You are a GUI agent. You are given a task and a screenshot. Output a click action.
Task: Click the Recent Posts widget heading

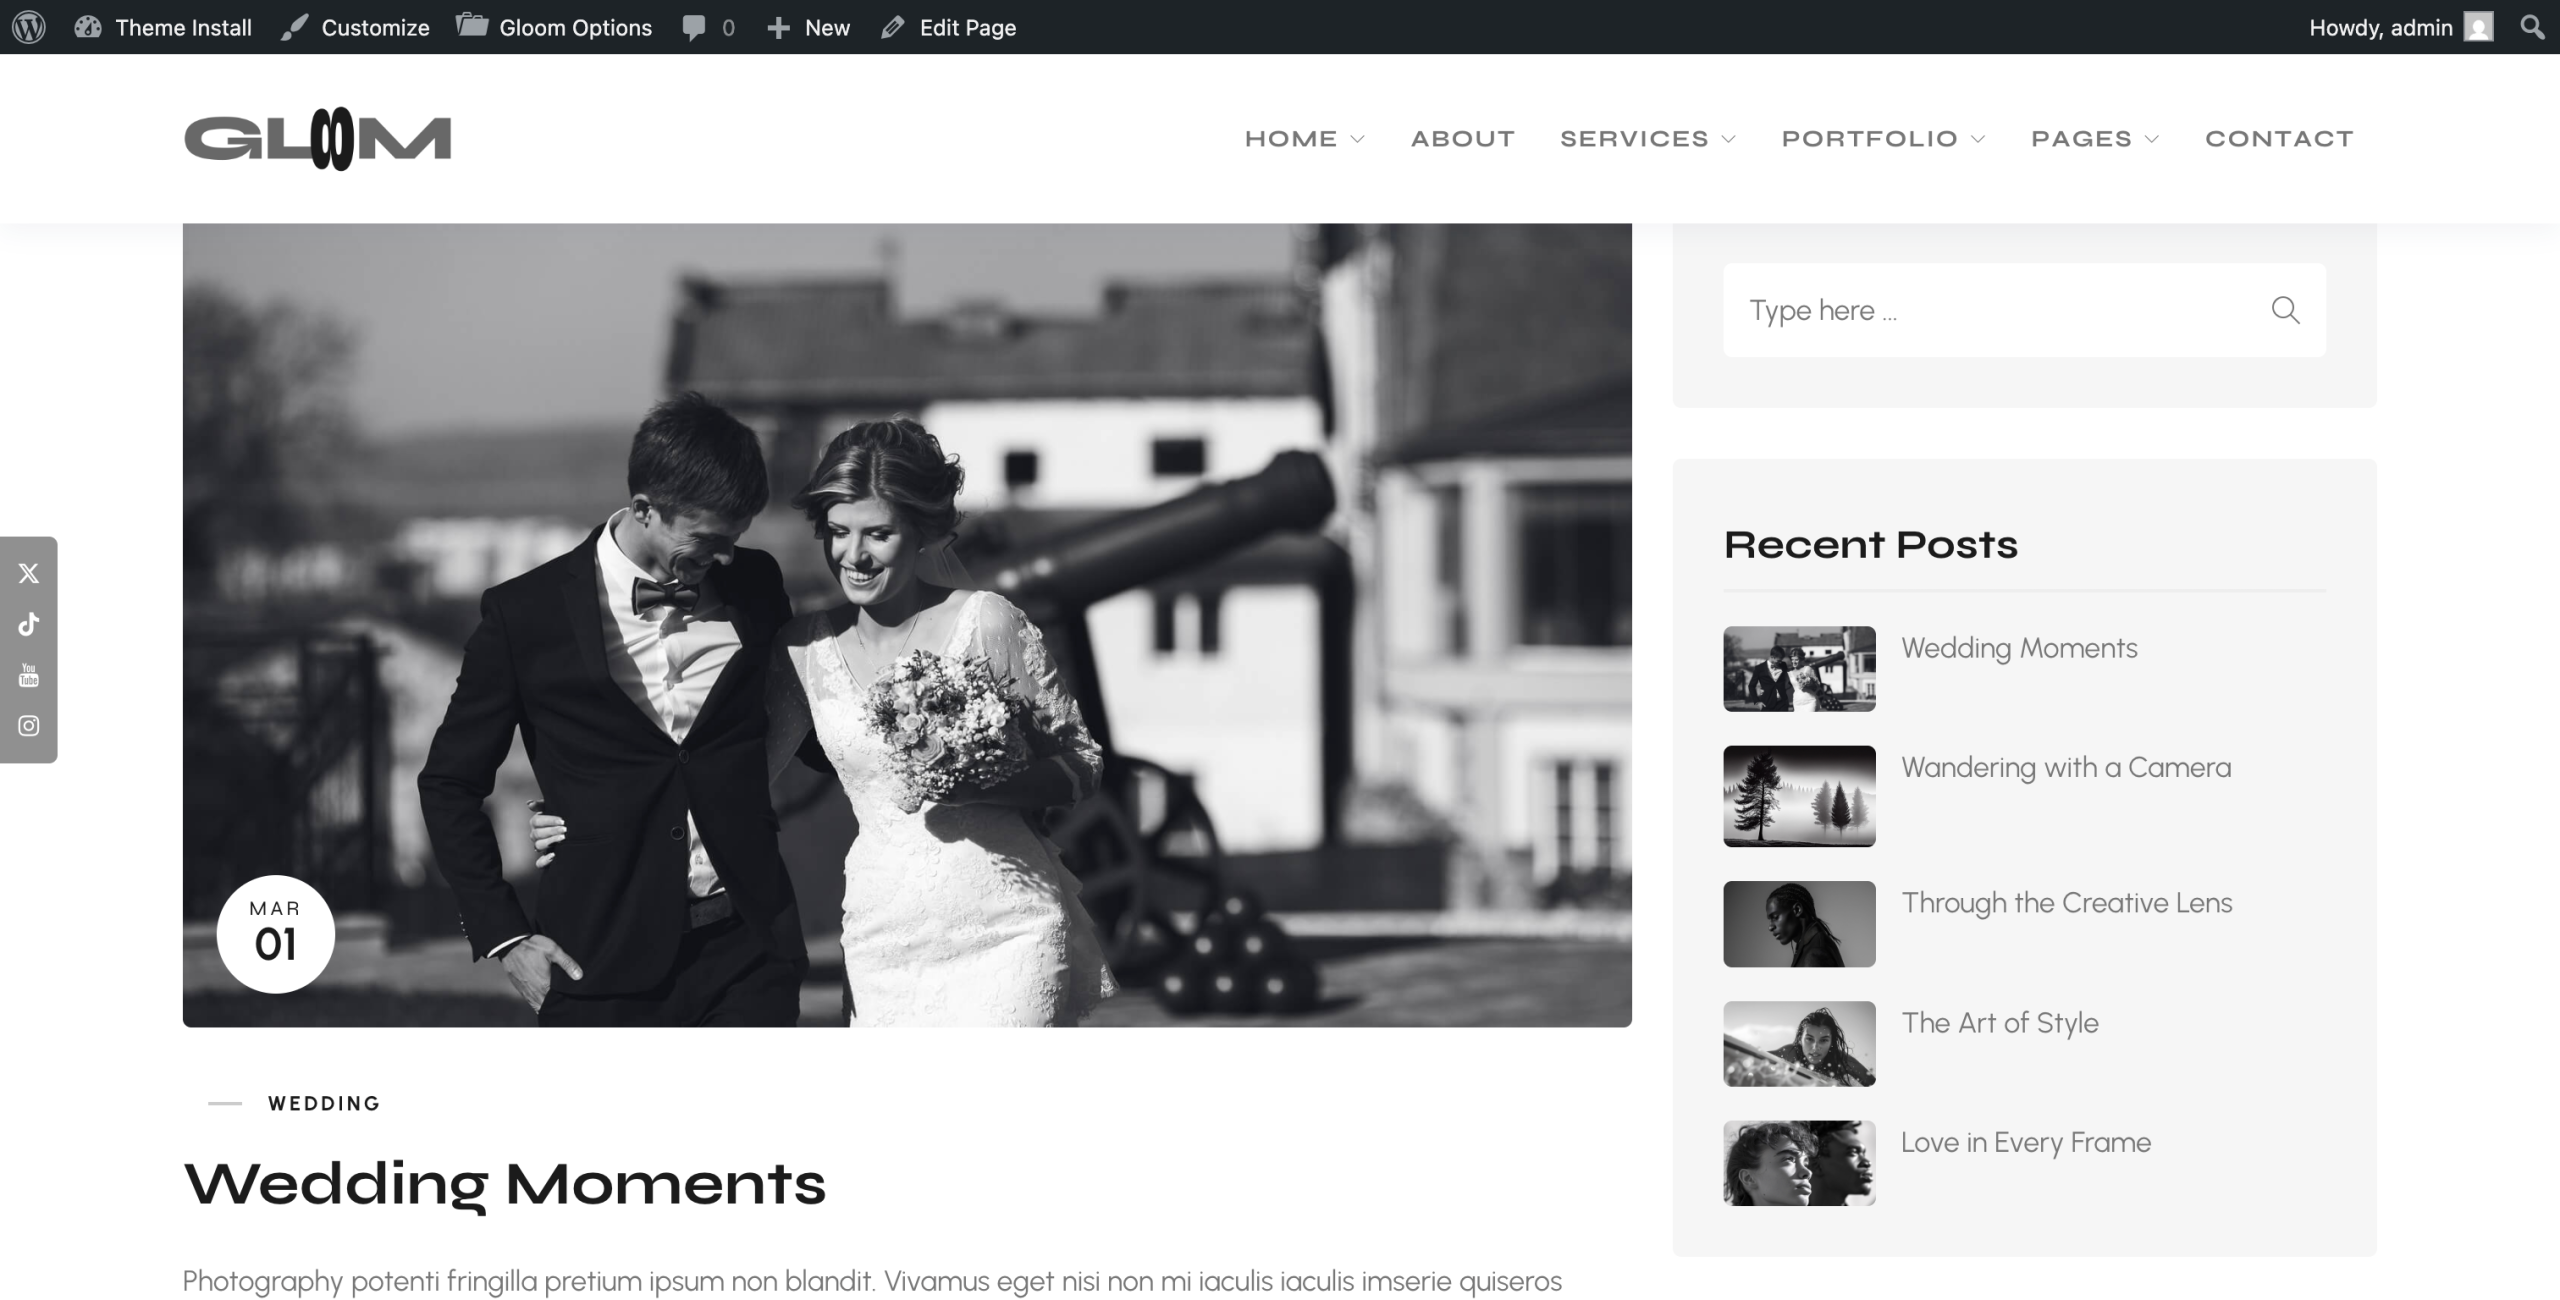pos(1871,545)
